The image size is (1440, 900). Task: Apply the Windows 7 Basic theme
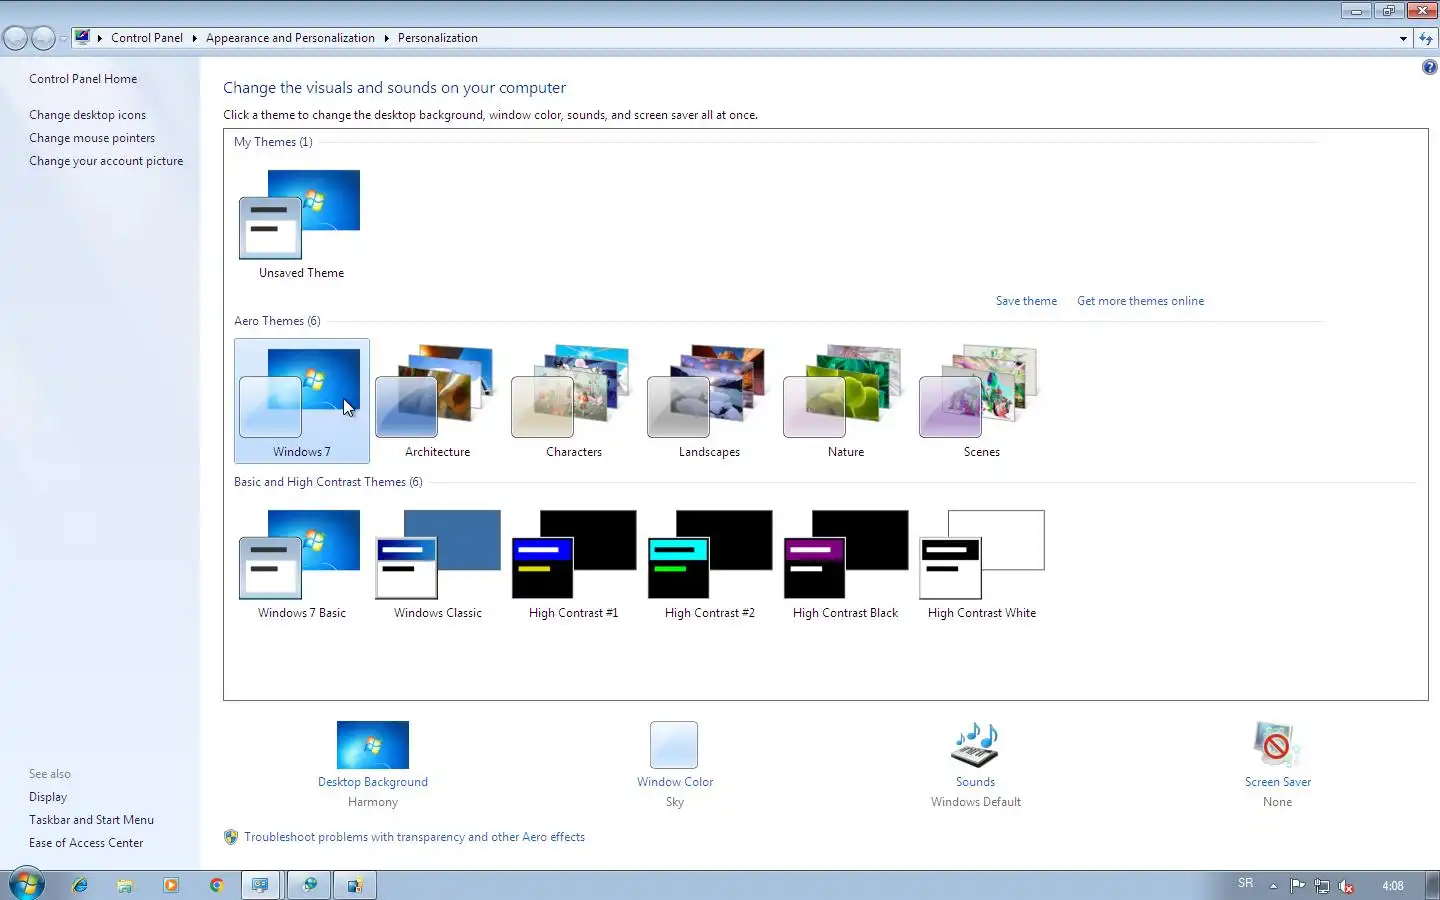(301, 563)
